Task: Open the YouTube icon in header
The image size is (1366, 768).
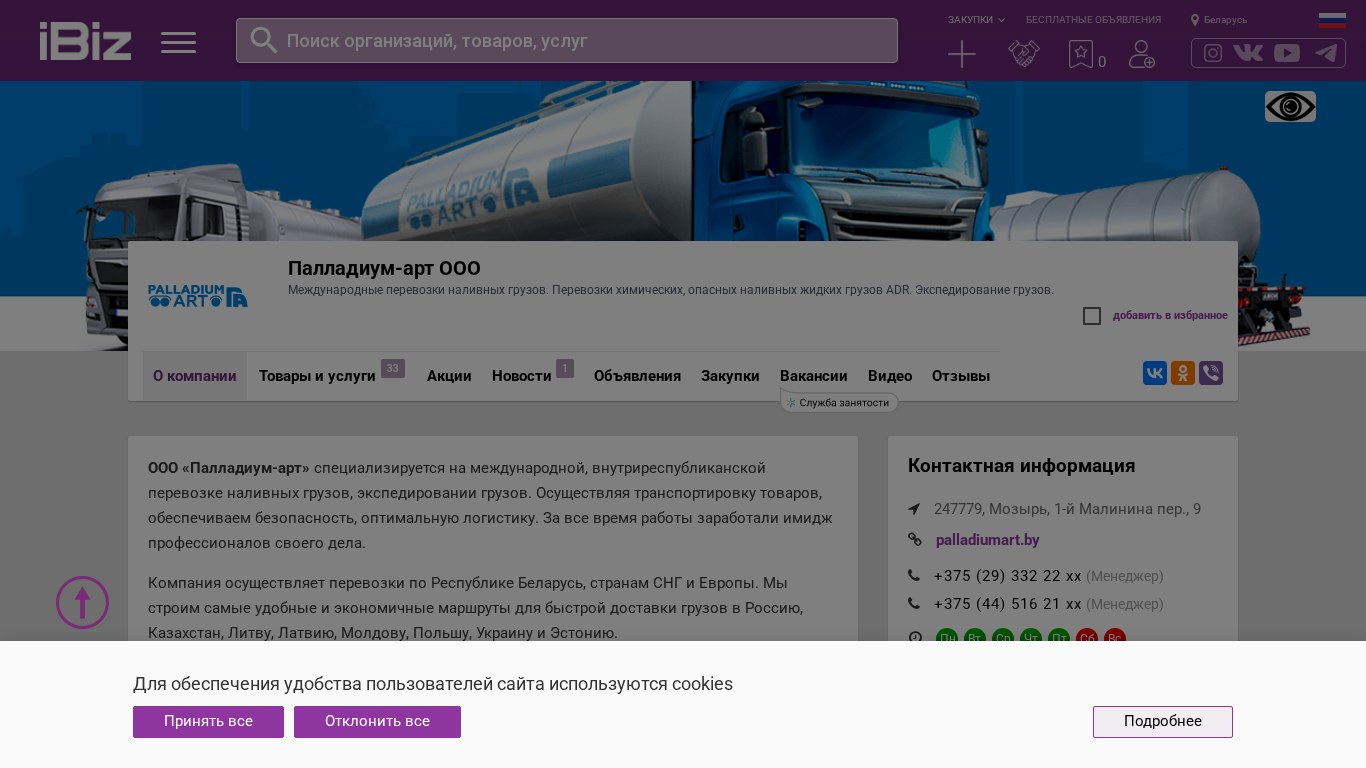Action: point(1287,53)
